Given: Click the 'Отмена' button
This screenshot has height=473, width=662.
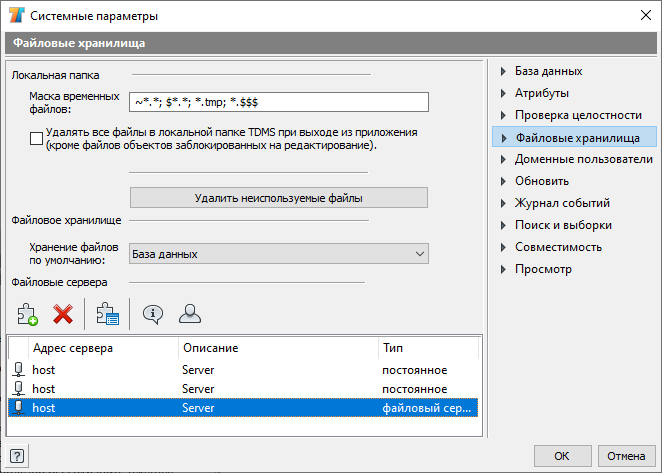Looking at the screenshot, I should [x=626, y=456].
